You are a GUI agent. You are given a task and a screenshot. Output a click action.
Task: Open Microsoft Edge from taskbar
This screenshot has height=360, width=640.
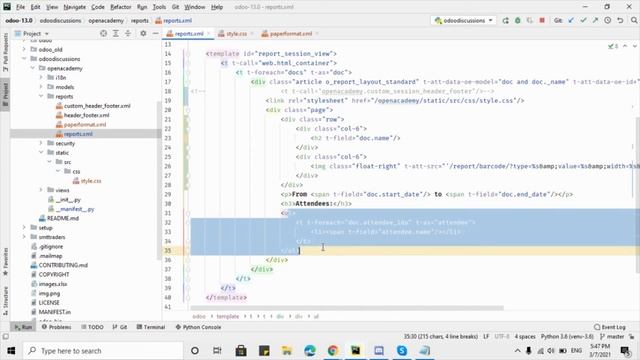tap(310, 351)
